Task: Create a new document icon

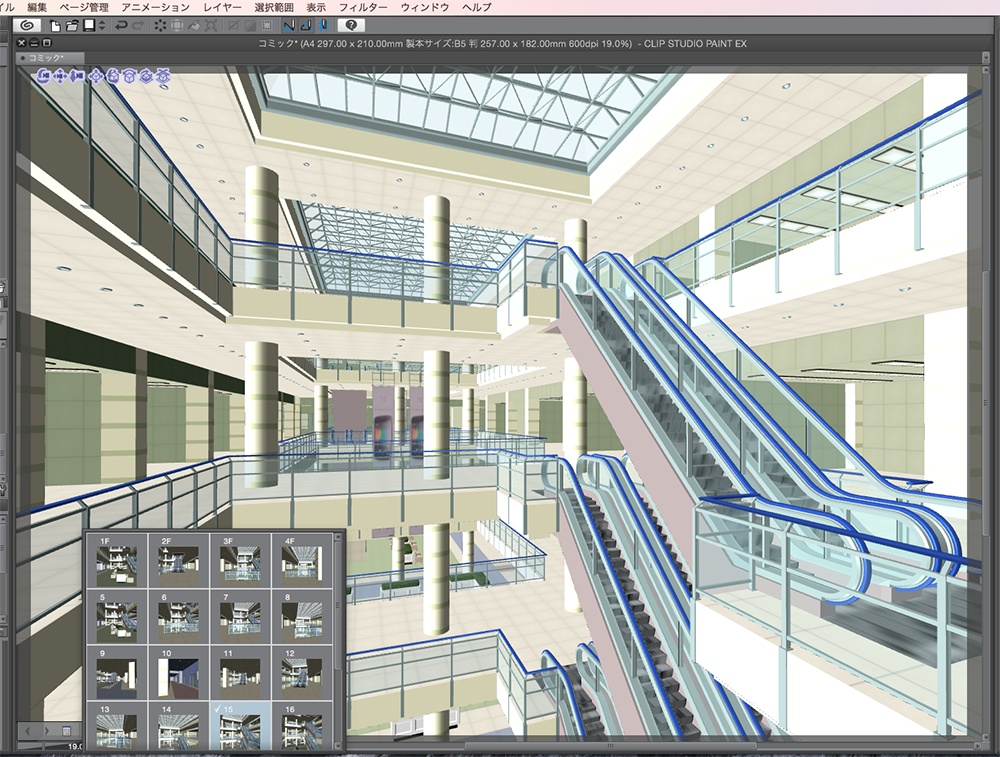Action: pos(55,26)
